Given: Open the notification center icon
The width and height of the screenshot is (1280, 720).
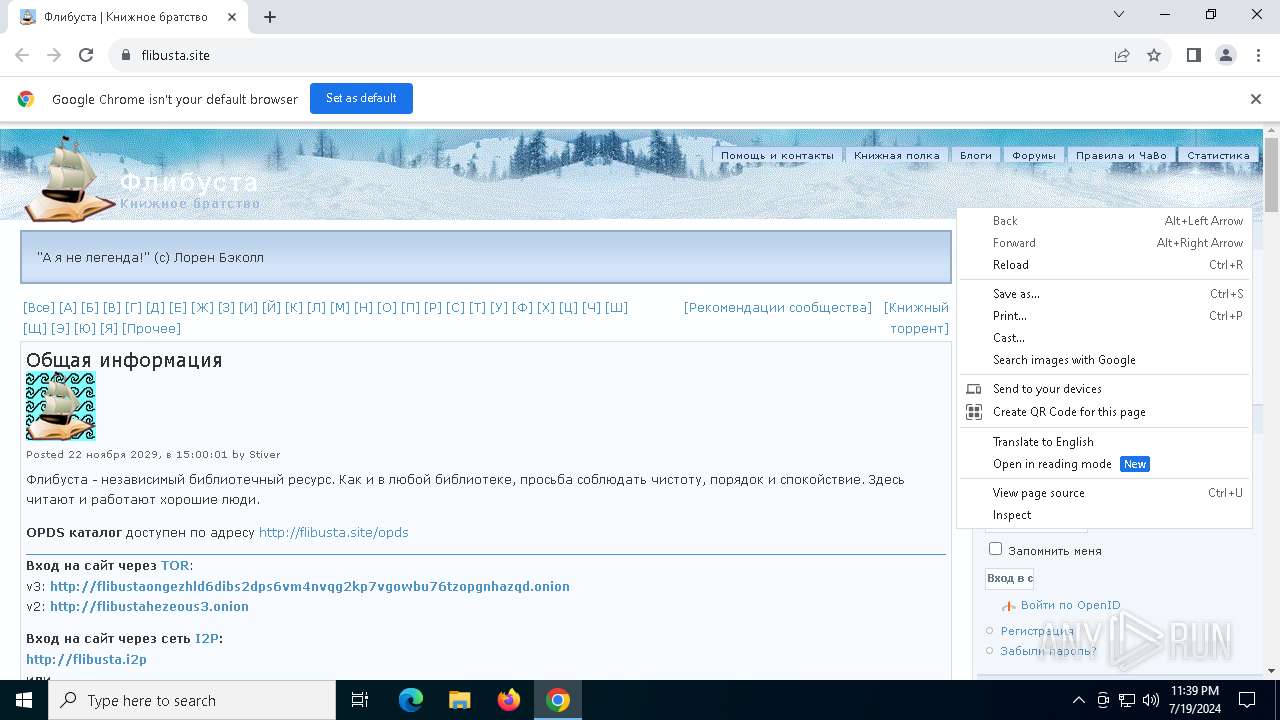Looking at the screenshot, I should [1247, 700].
